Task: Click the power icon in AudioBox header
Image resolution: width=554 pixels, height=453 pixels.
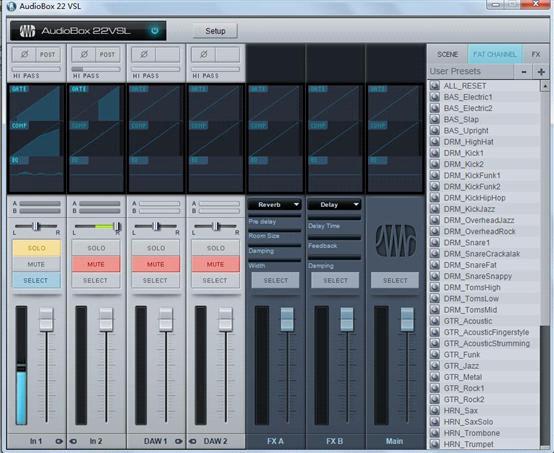Action: [x=154, y=30]
